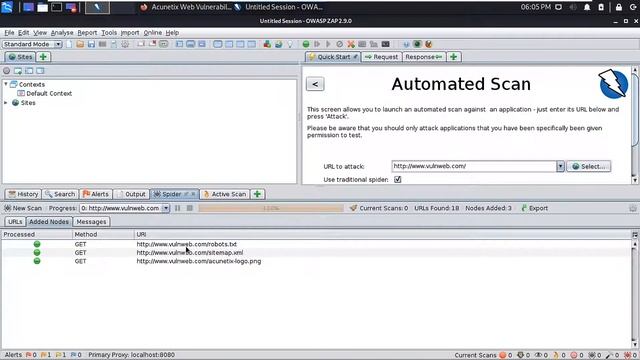This screenshot has width=640, height=360.
Task: Switch to the Output tab
Action: coord(131,194)
